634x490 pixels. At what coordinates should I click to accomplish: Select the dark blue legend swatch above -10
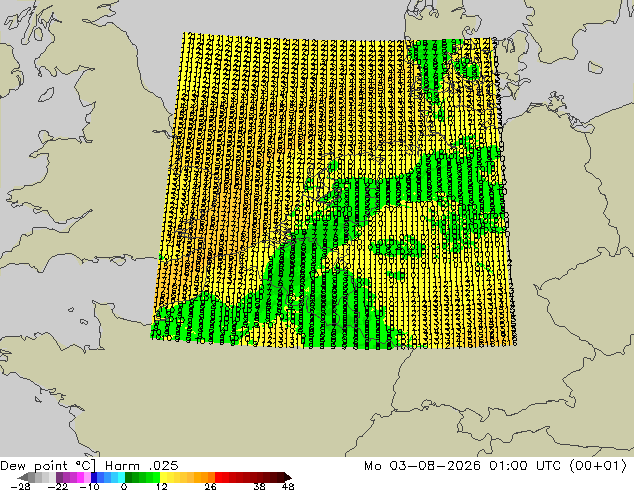tap(94, 477)
